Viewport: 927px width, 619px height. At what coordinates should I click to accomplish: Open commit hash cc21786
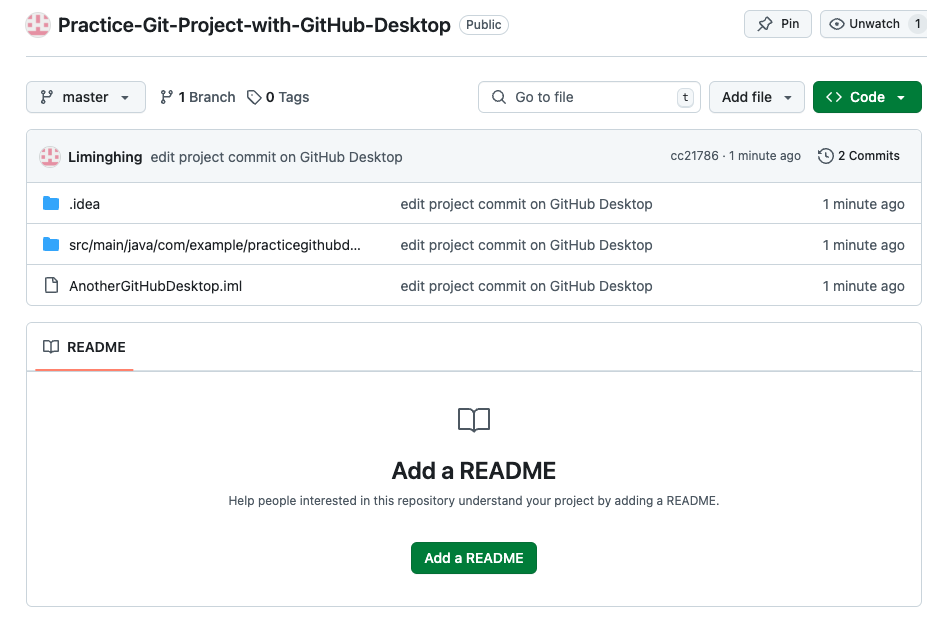pyautogui.click(x=694, y=156)
